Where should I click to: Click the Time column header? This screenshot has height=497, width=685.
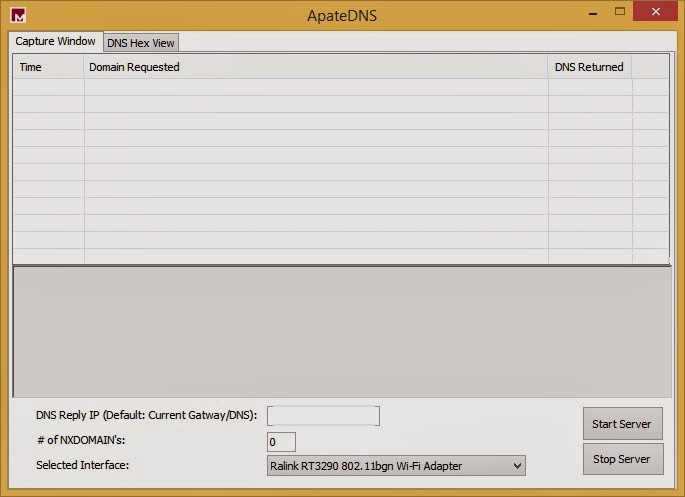(x=48, y=67)
